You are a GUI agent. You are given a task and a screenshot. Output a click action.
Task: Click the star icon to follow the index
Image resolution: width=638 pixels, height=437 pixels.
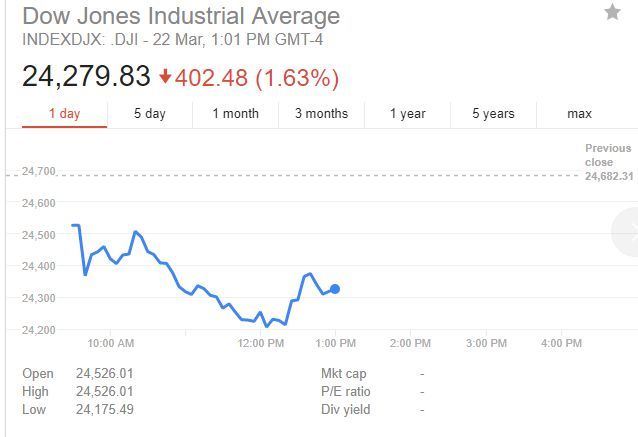click(x=612, y=12)
